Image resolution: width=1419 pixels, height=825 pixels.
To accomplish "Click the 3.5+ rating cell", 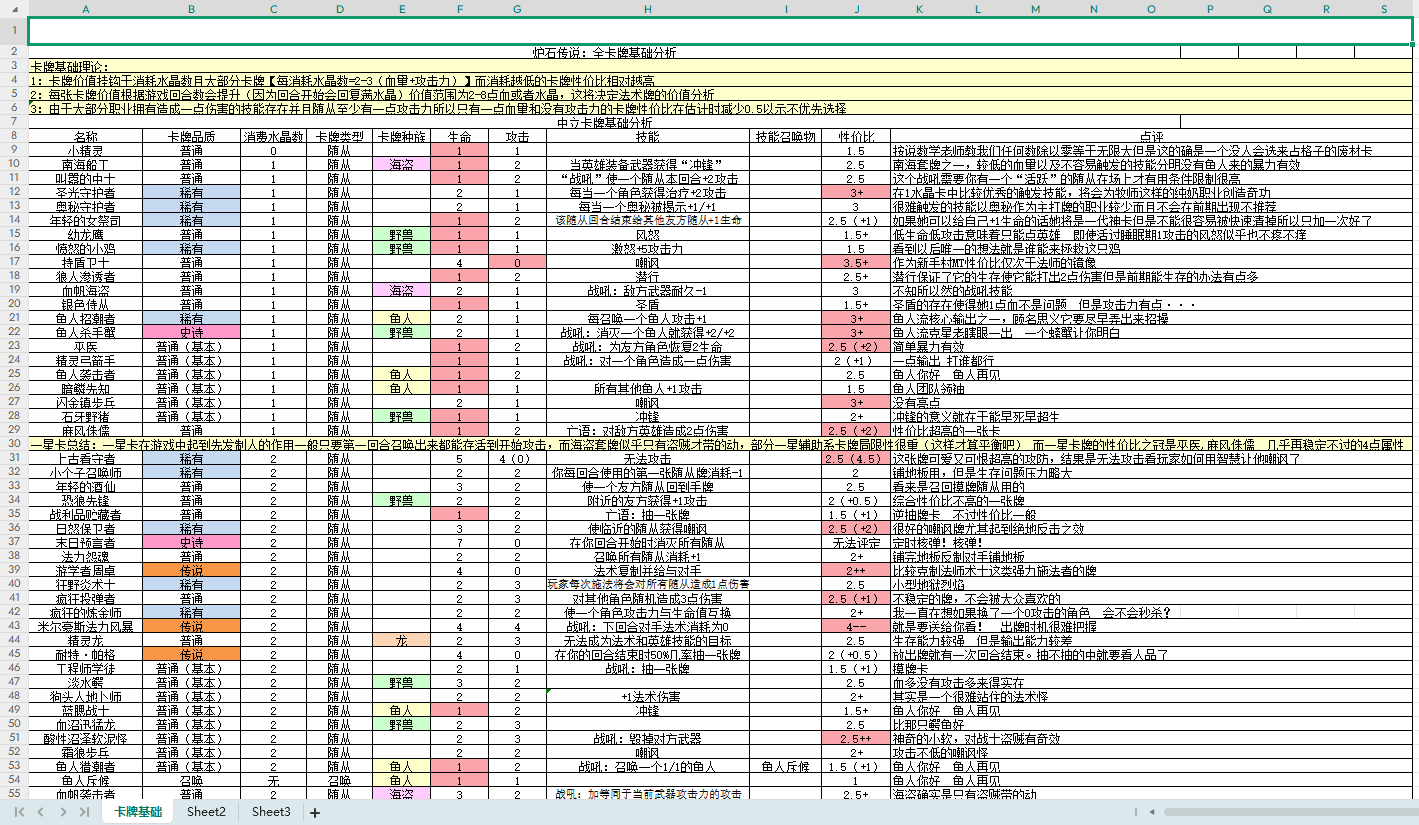I will [x=857, y=262].
